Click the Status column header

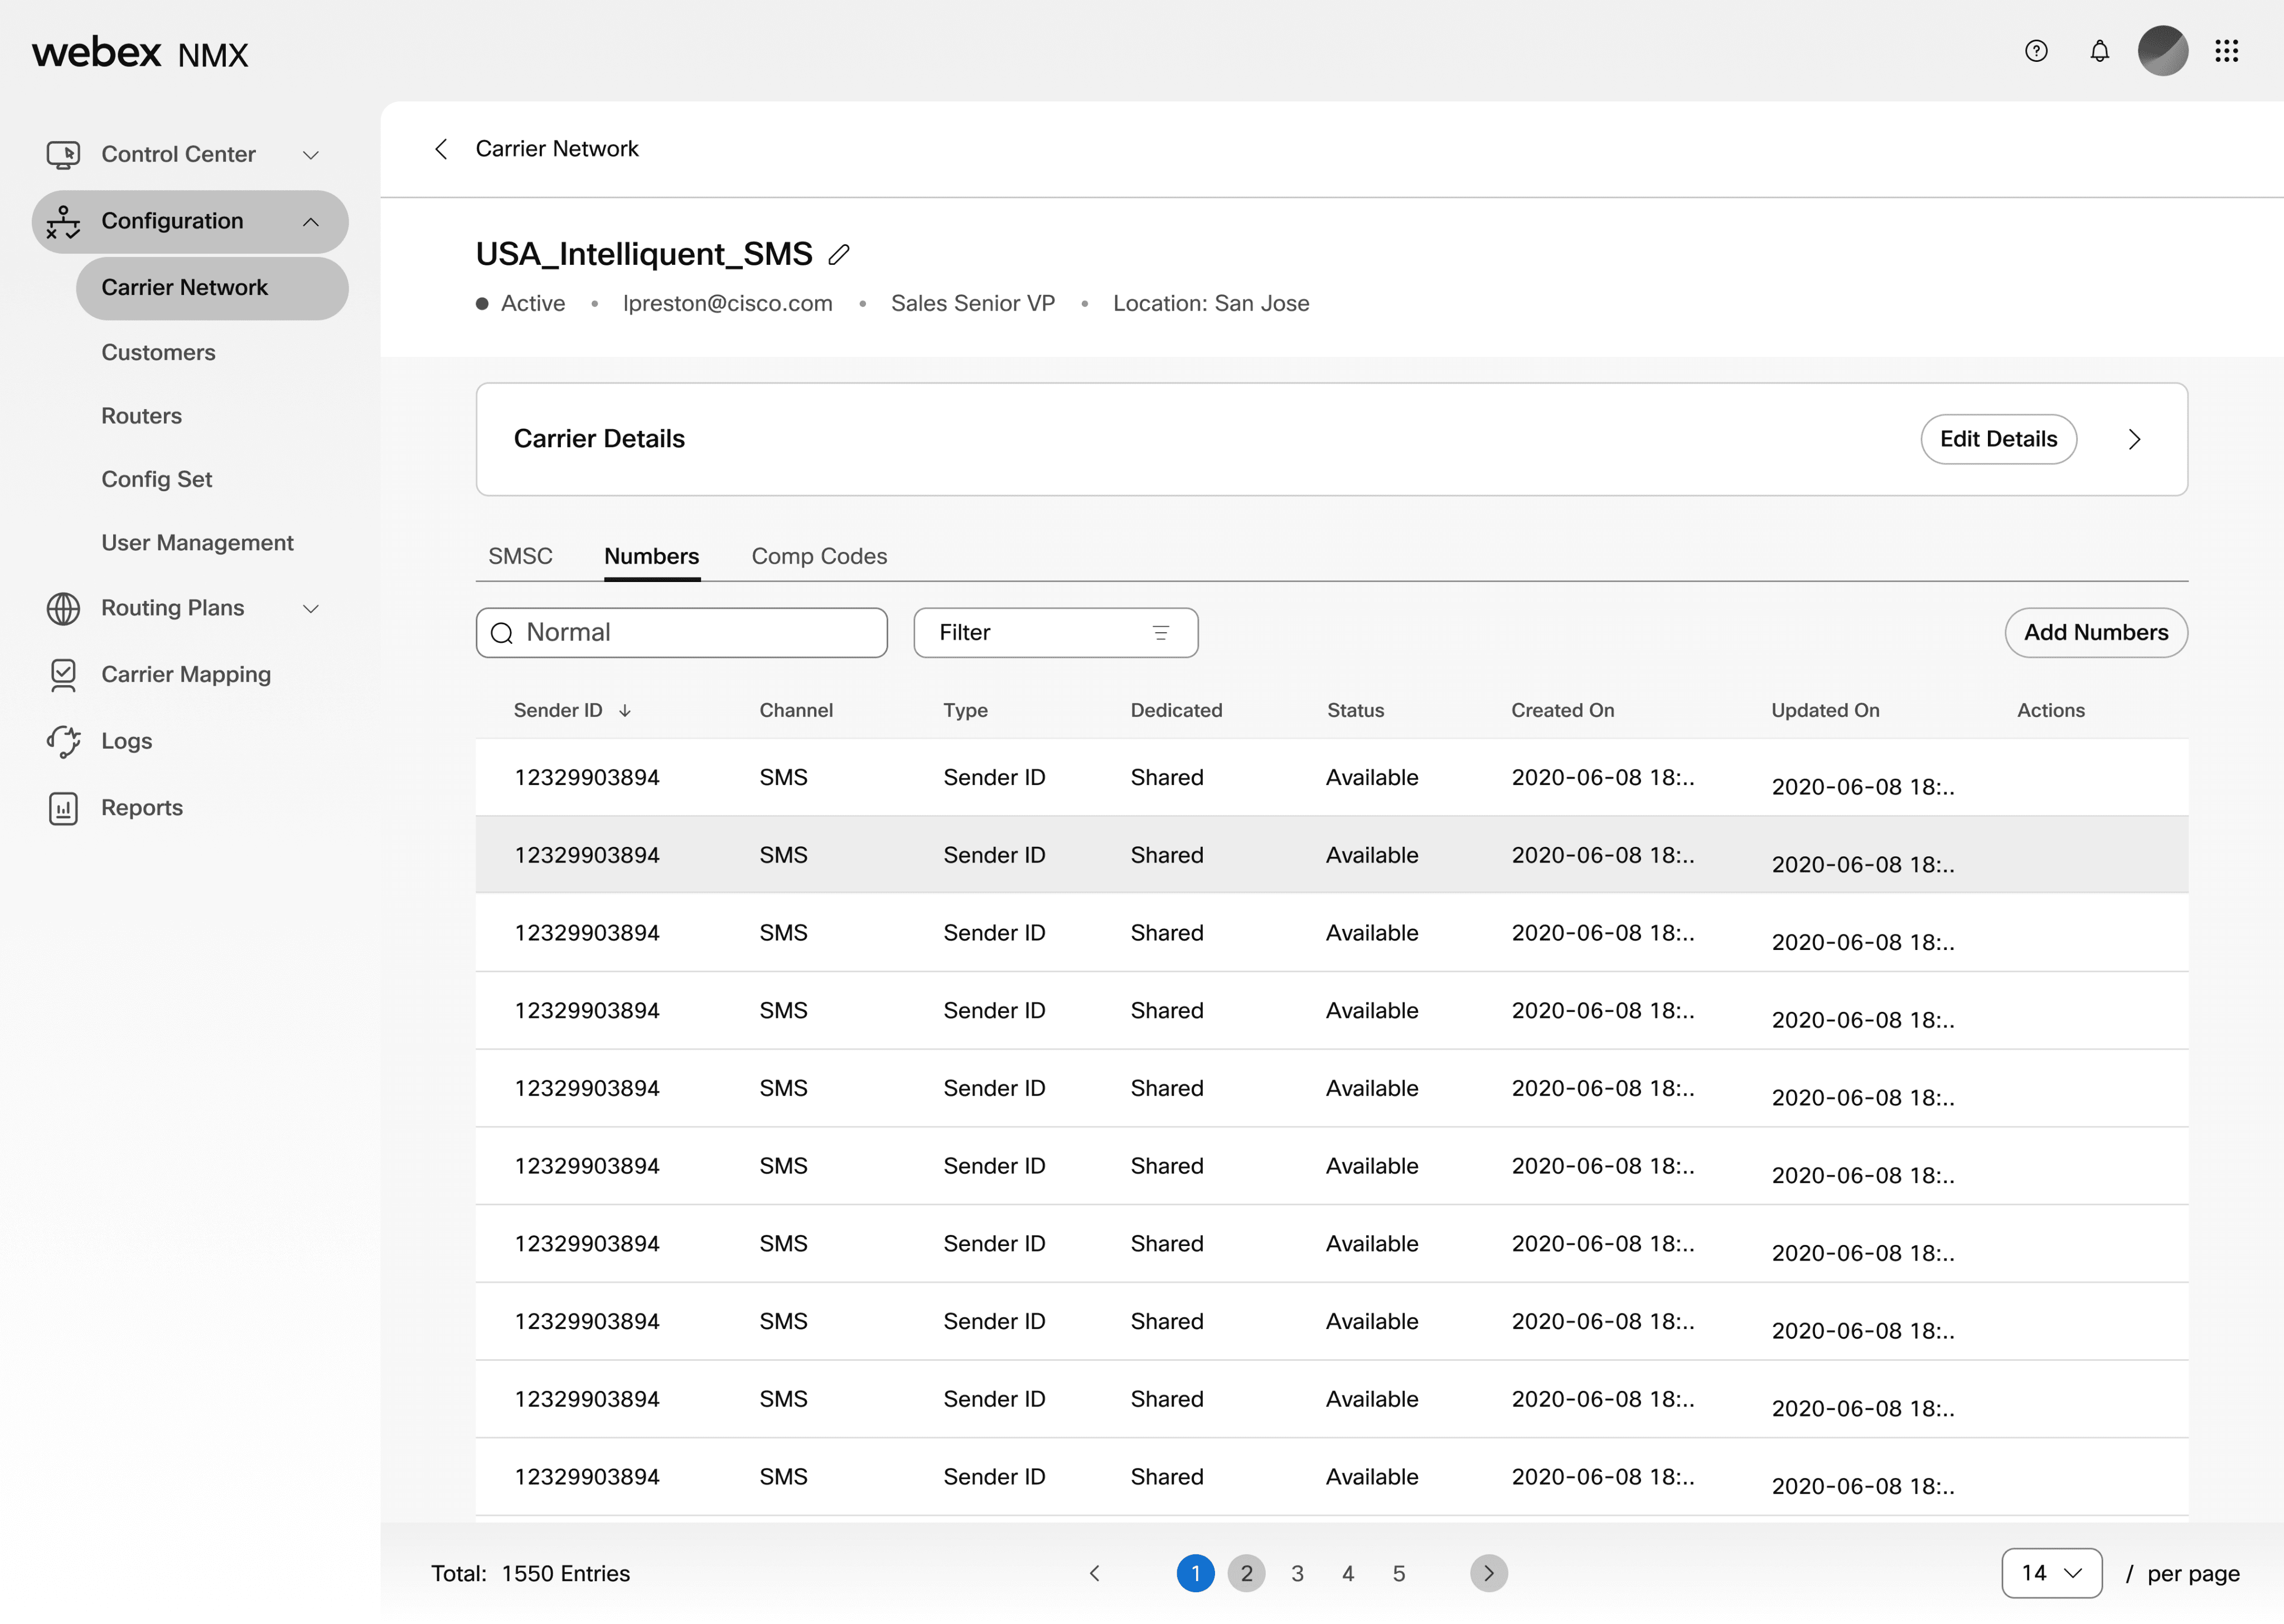[1355, 711]
